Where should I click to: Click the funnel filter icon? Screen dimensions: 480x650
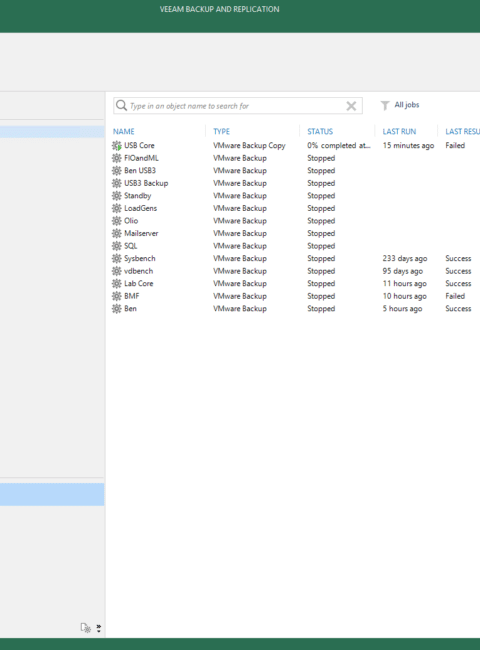click(385, 105)
